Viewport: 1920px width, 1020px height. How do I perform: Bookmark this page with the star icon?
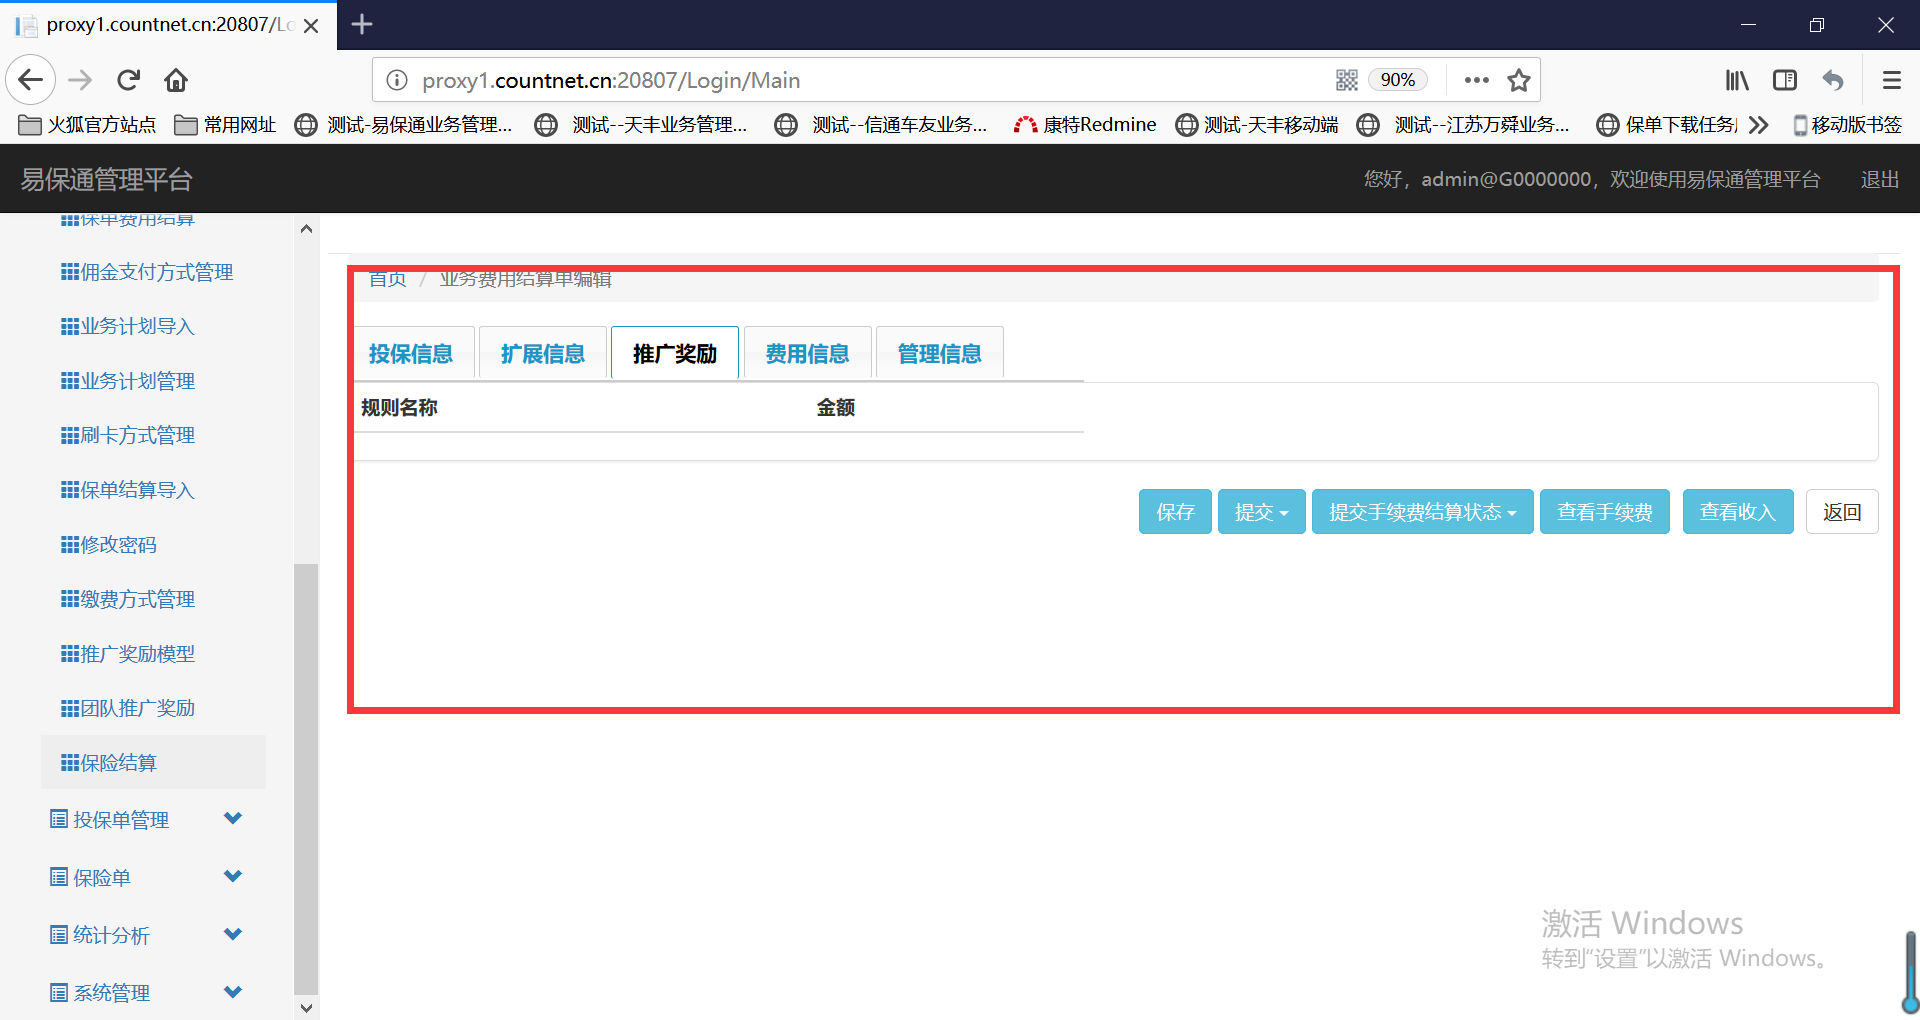(x=1519, y=80)
